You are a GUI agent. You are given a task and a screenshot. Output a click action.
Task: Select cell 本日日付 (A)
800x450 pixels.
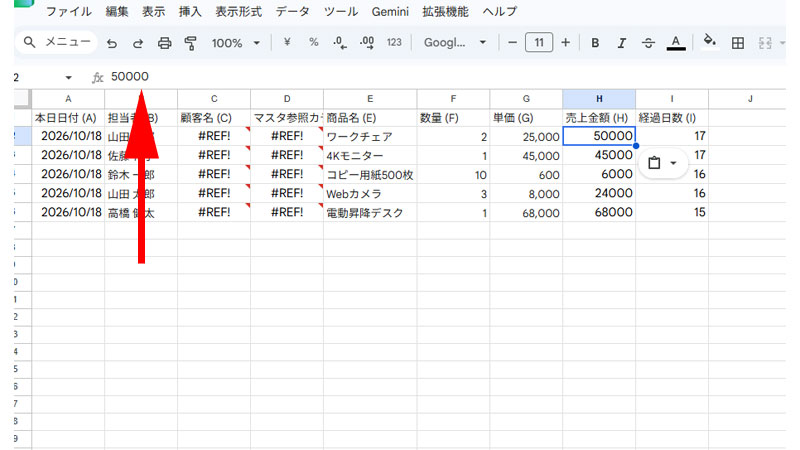pos(68,118)
